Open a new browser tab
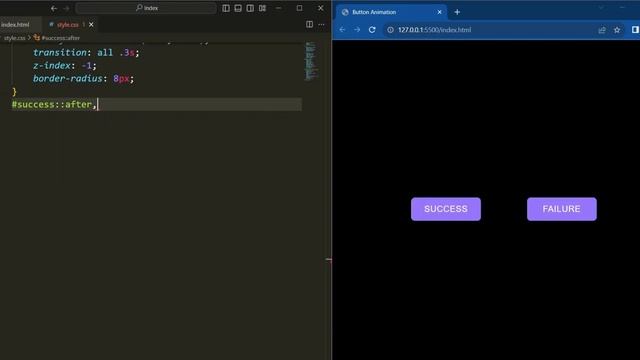This screenshot has width=640, height=360. click(457, 12)
